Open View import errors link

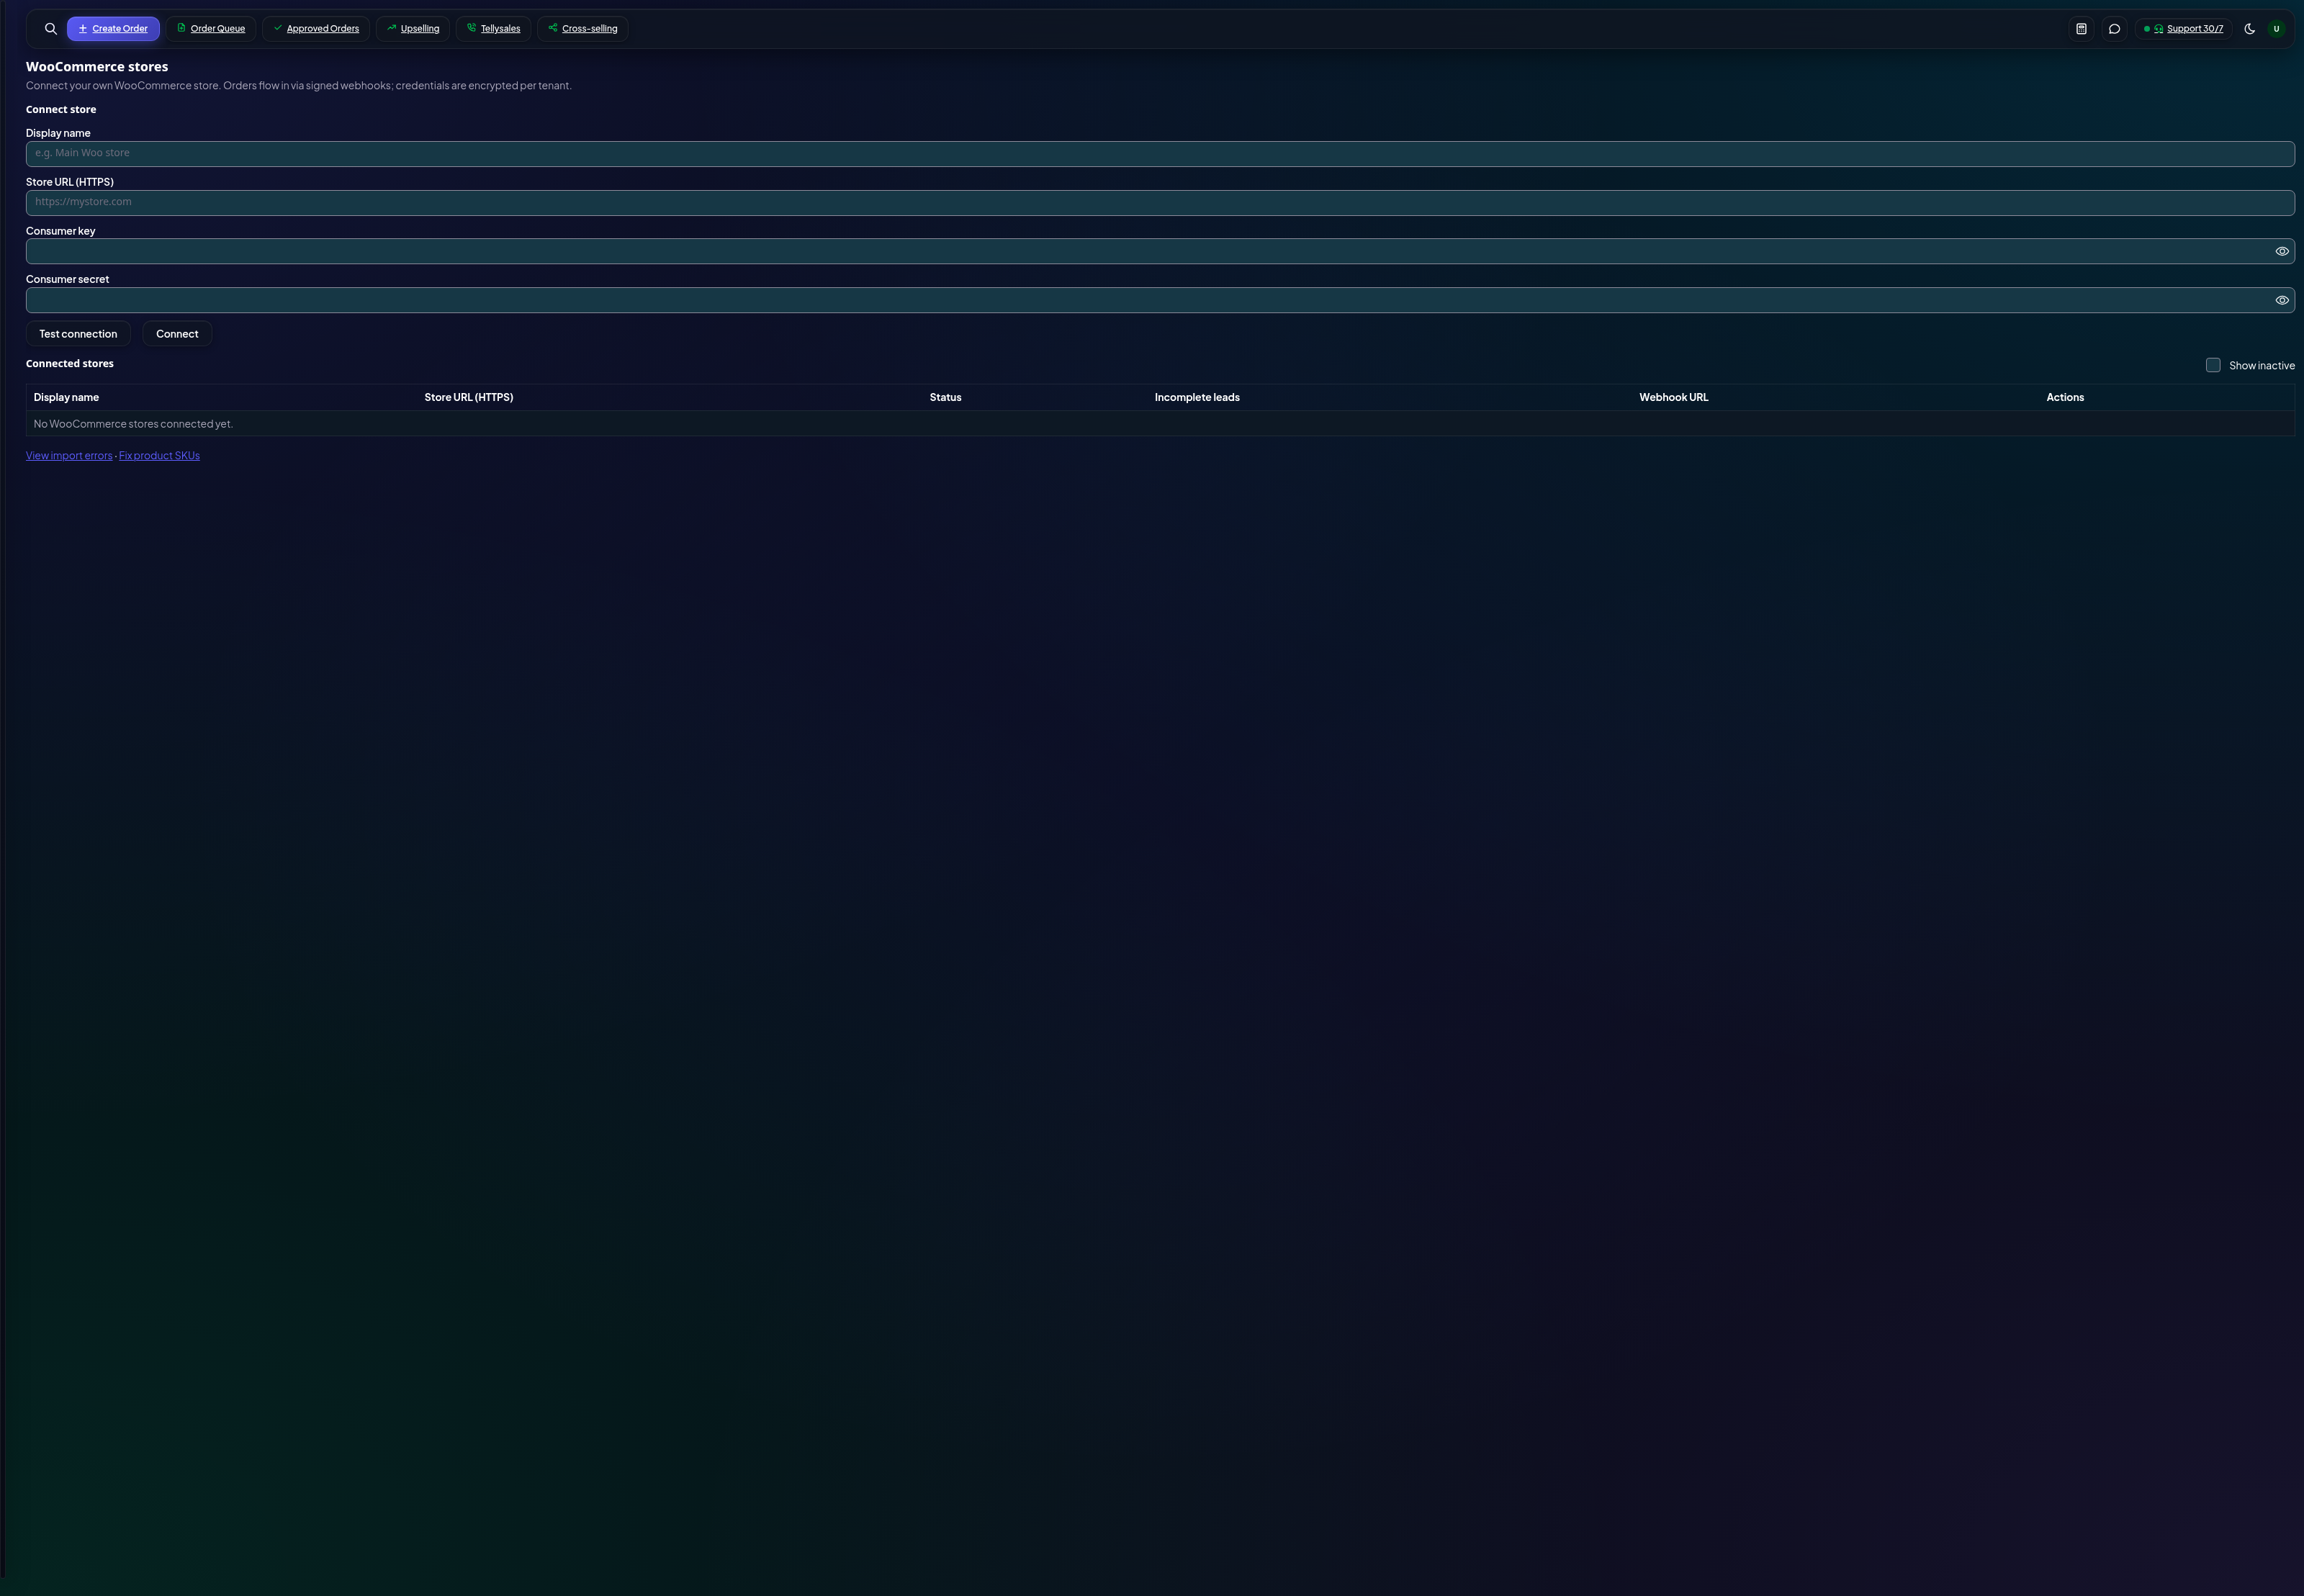pyautogui.click(x=69, y=456)
